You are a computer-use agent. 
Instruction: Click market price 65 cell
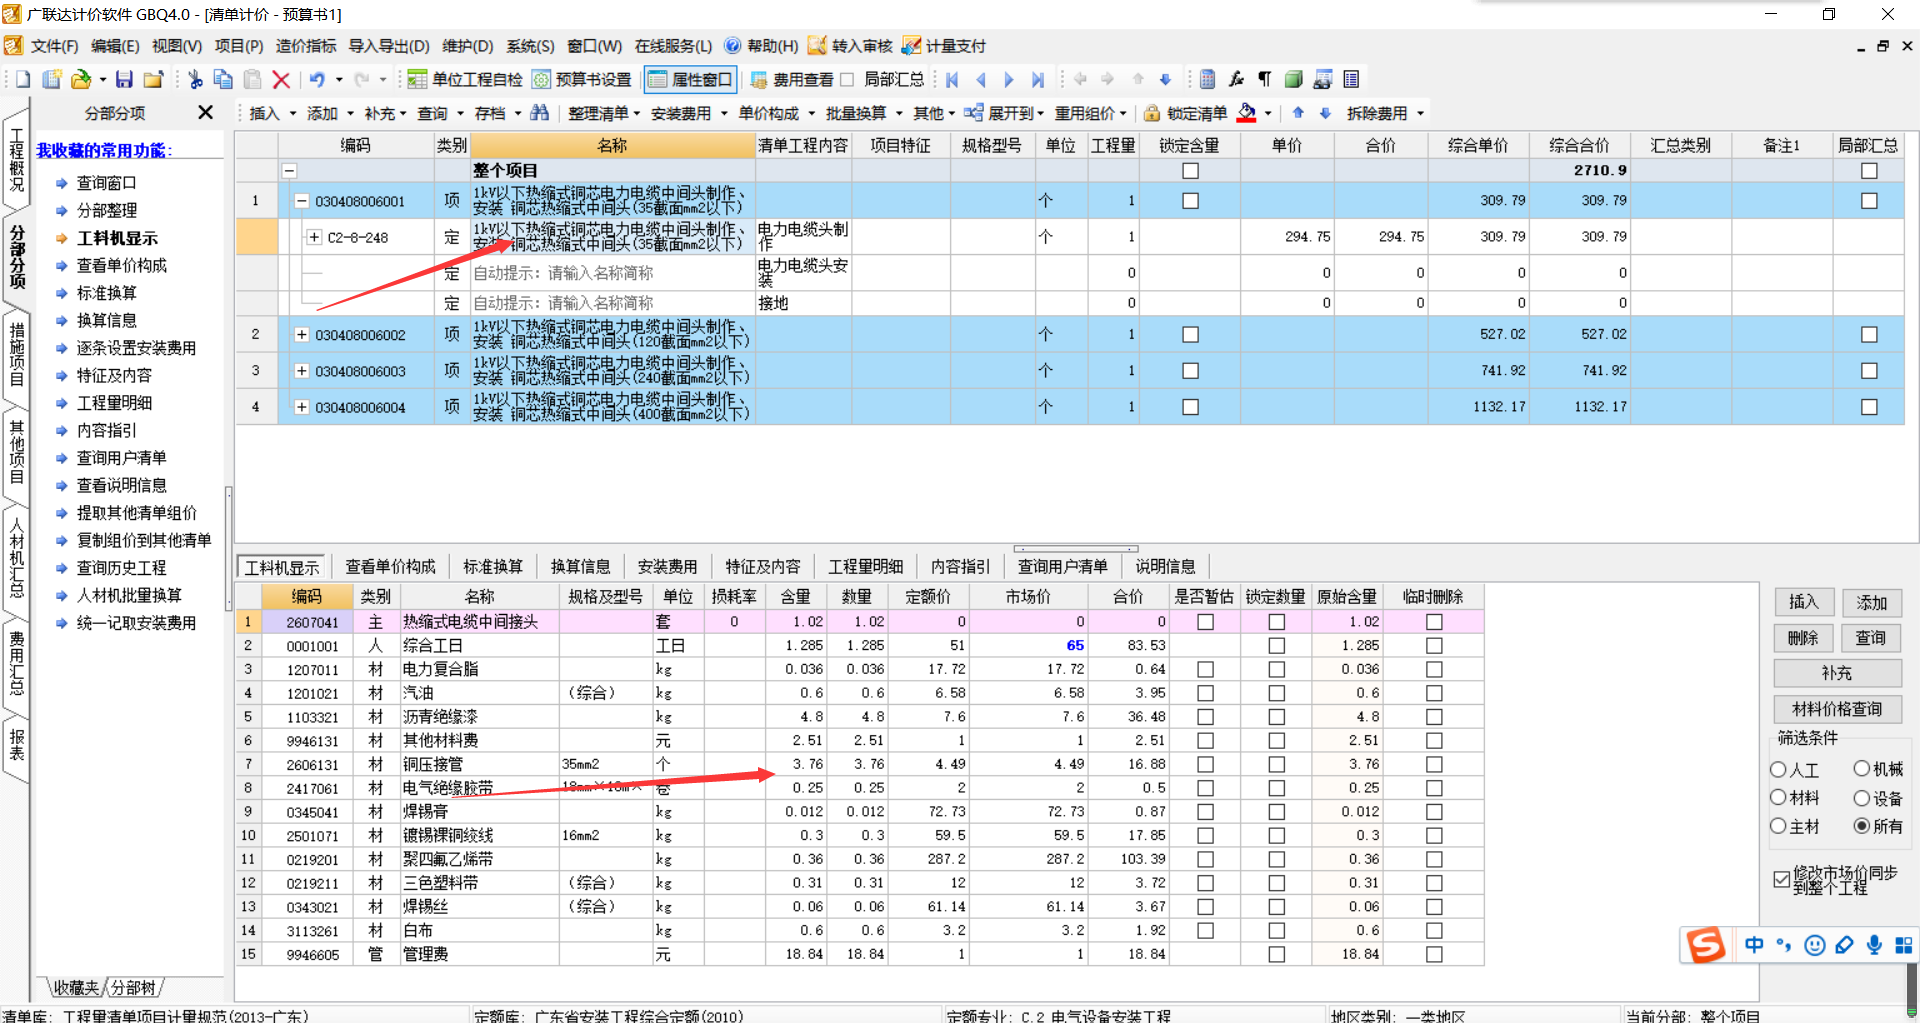click(x=1028, y=646)
